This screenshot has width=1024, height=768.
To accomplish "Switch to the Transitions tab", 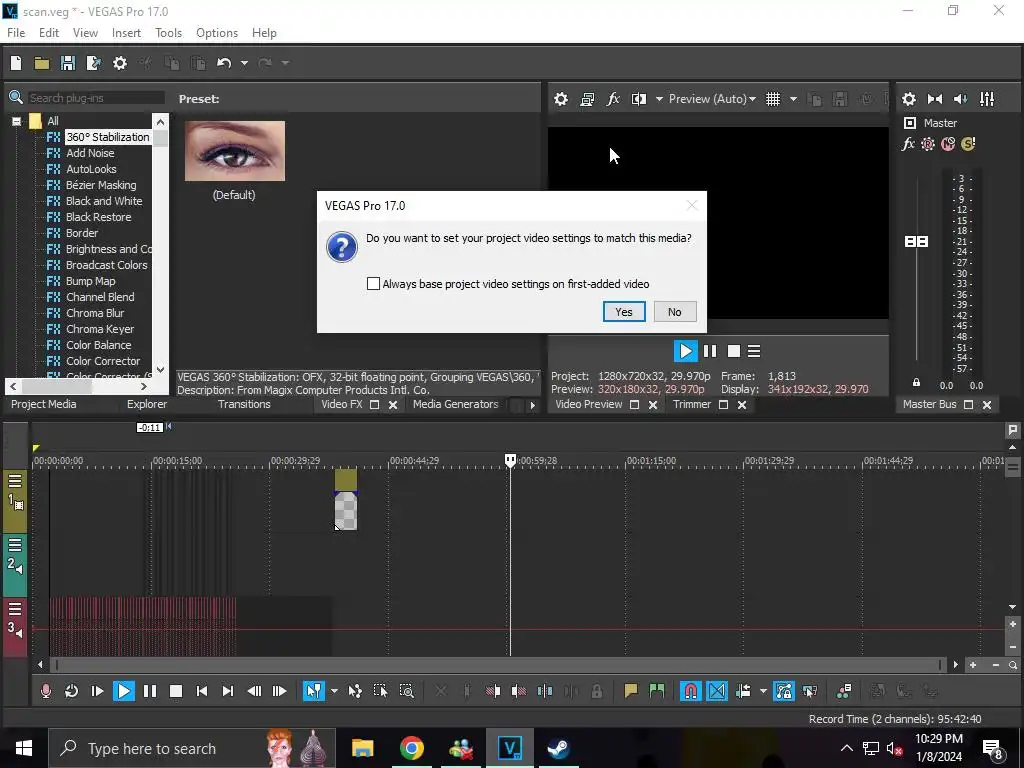I will tap(244, 404).
